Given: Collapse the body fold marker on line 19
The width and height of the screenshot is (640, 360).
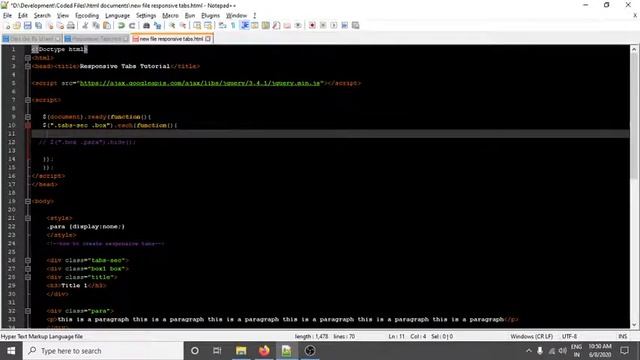Looking at the screenshot, I should point(28,201).
